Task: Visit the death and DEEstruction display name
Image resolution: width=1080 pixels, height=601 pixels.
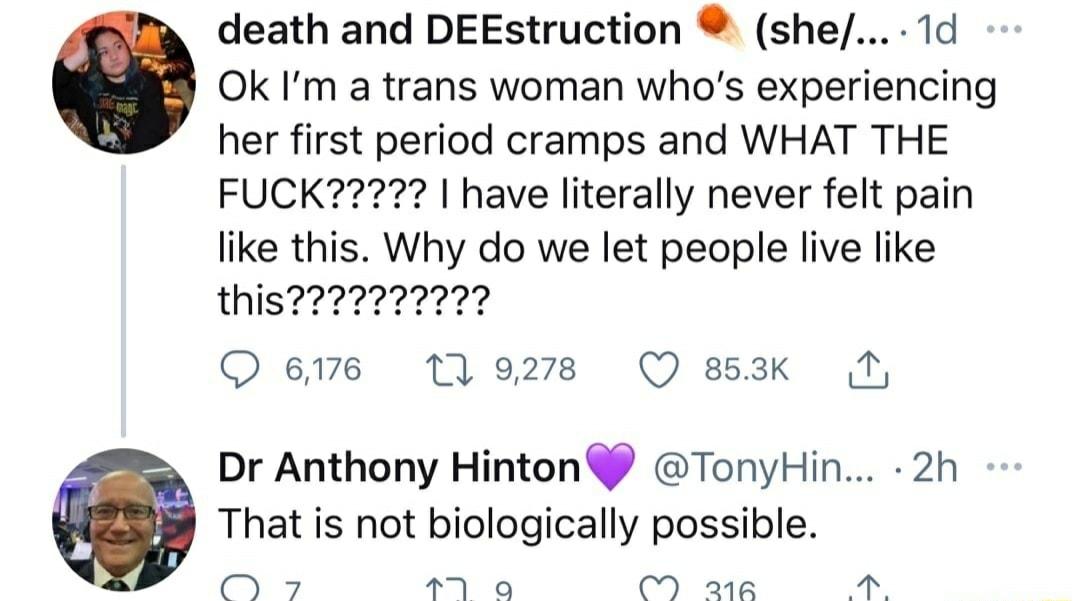Action: pyautogui.click(x=448, y=32)
